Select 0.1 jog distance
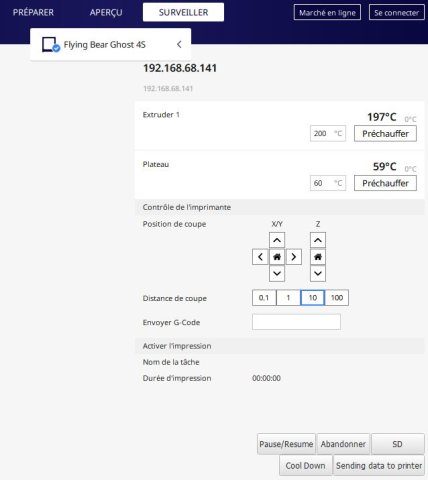This screenshot has height=480, width=428. (264, 298)
